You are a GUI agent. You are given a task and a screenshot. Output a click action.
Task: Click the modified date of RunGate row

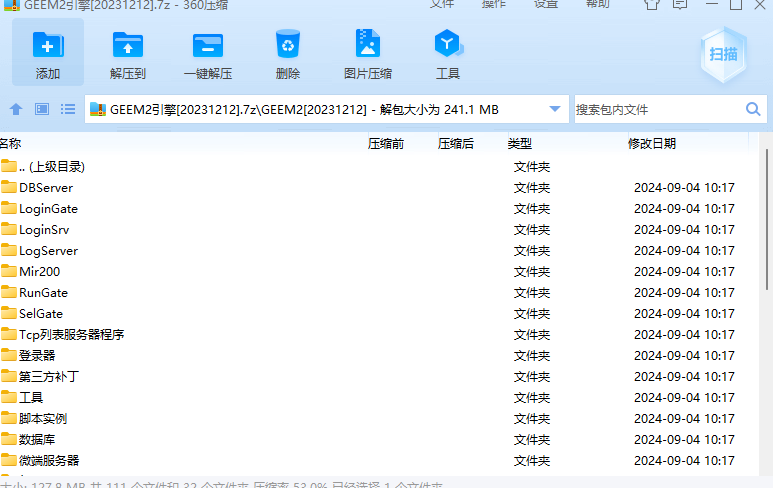684,292
